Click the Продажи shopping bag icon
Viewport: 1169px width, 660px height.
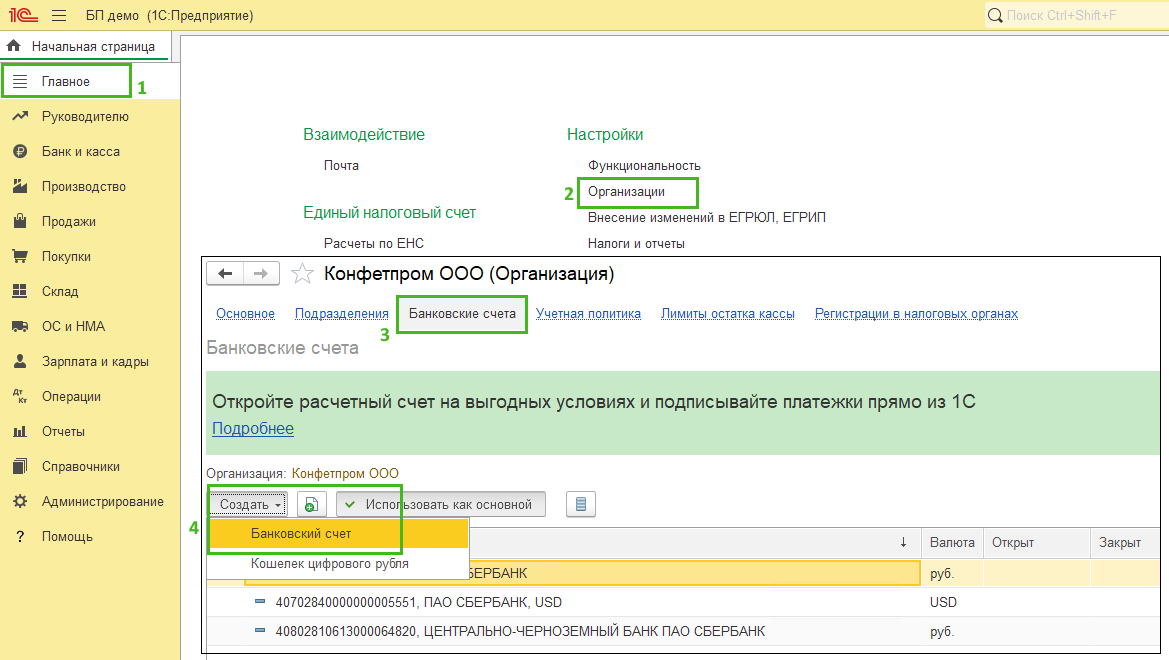point(20,221)
